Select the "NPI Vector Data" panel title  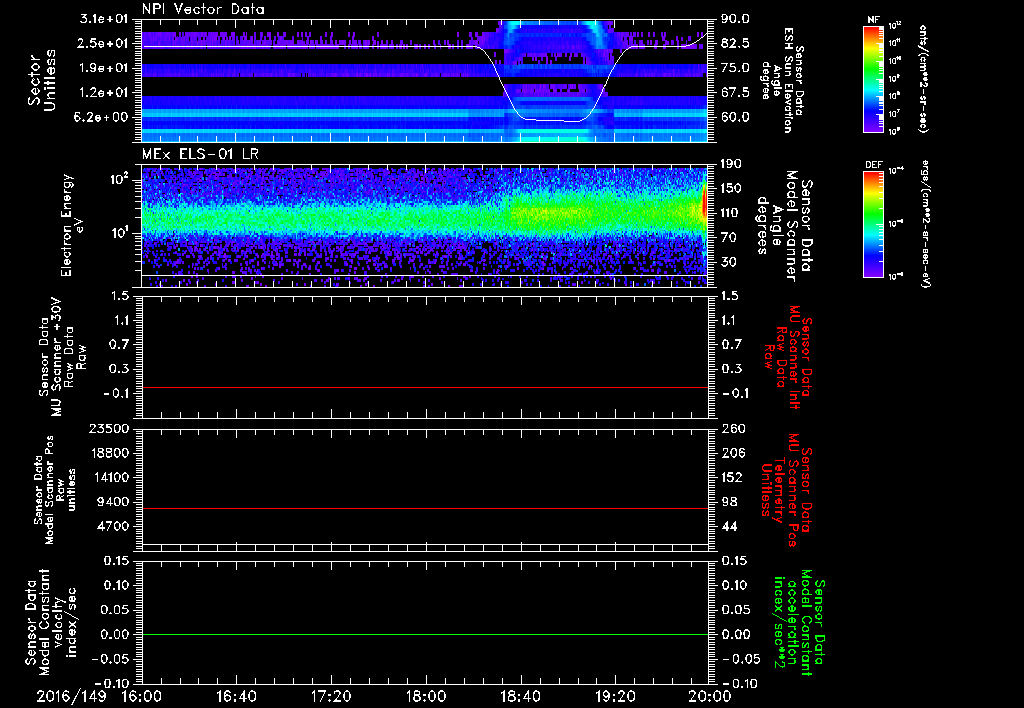(x=203, y=9)
